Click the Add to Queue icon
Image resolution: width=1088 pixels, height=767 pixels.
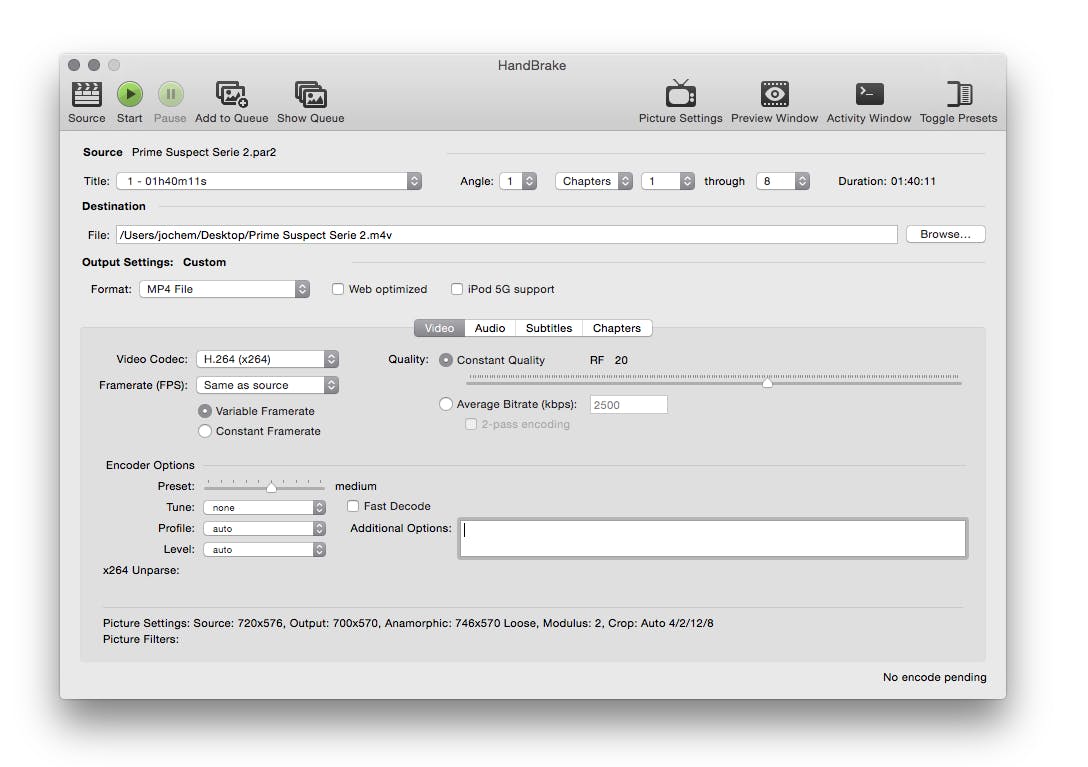click(x=232, y=95)
